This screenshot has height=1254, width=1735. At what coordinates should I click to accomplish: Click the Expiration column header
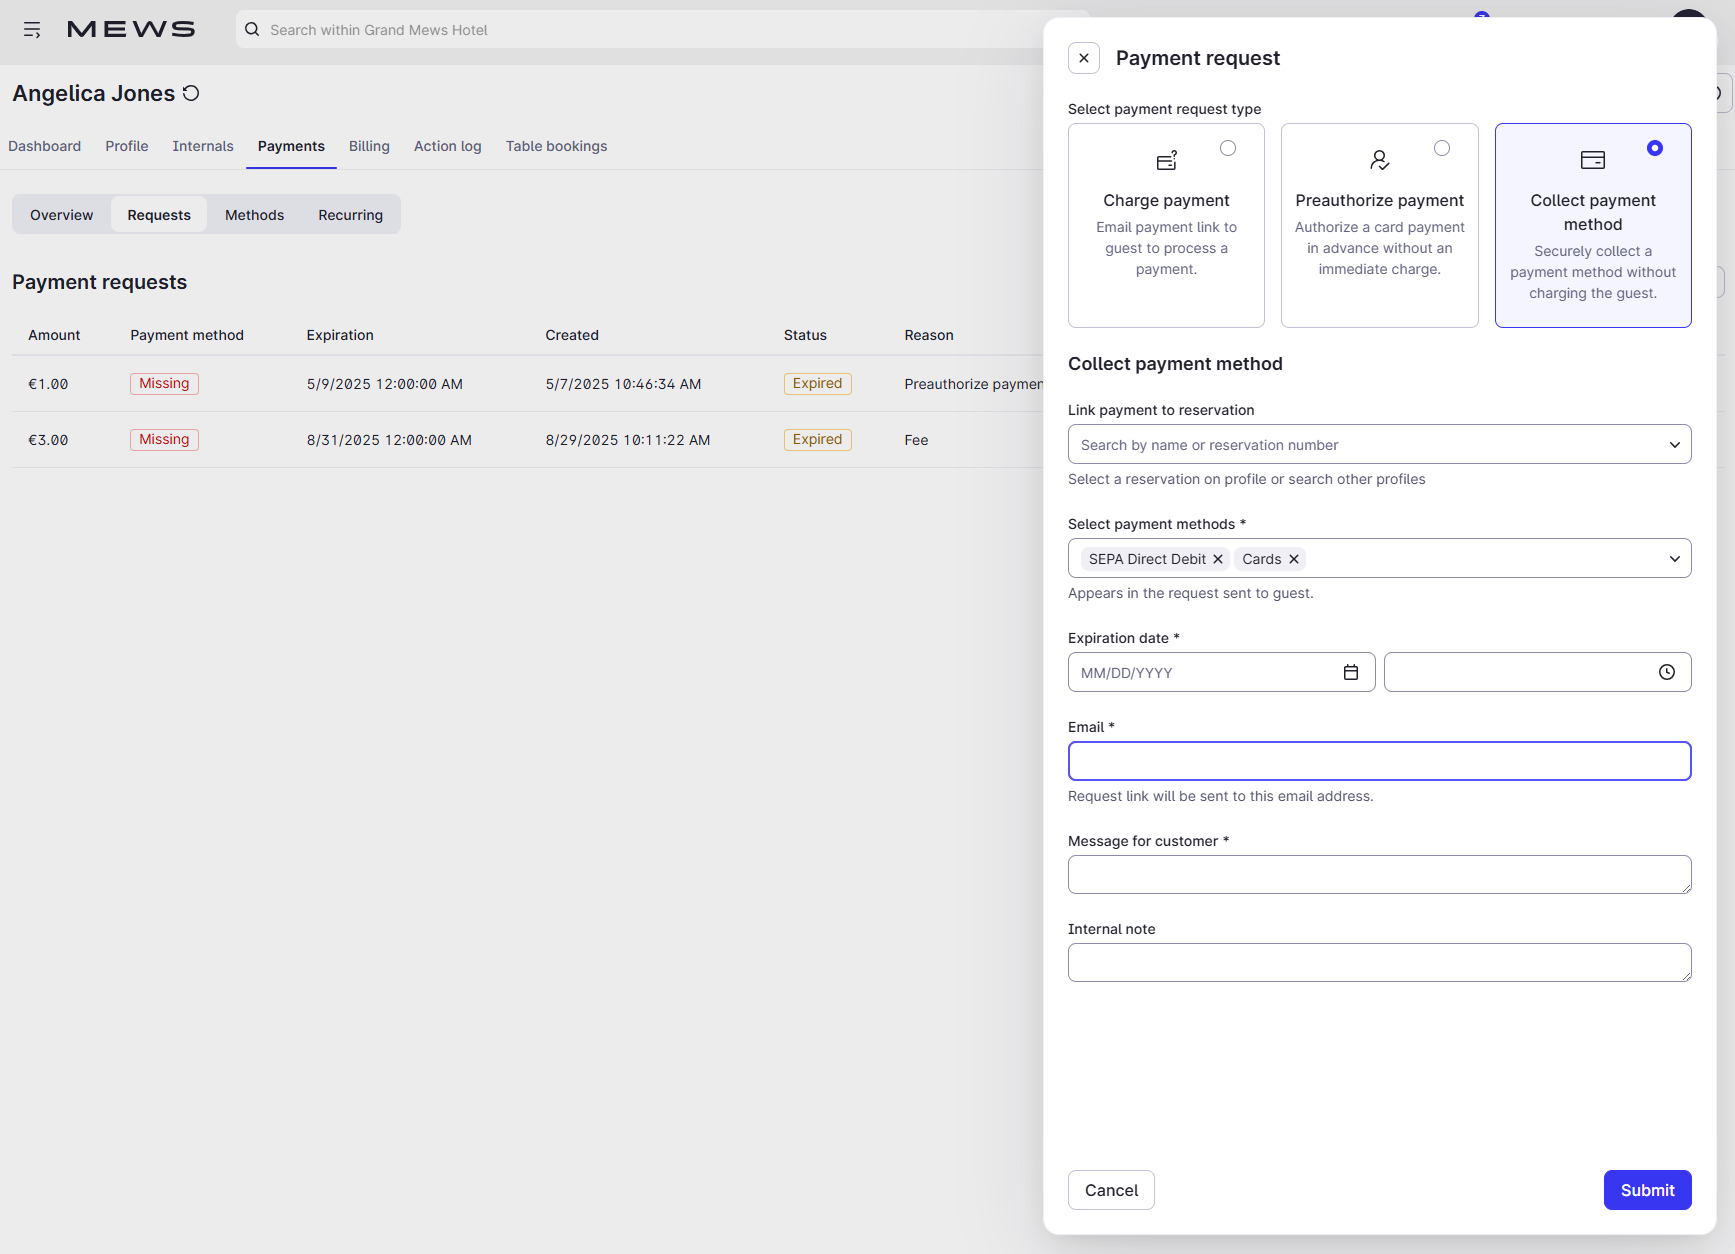[x=340, y=335]
